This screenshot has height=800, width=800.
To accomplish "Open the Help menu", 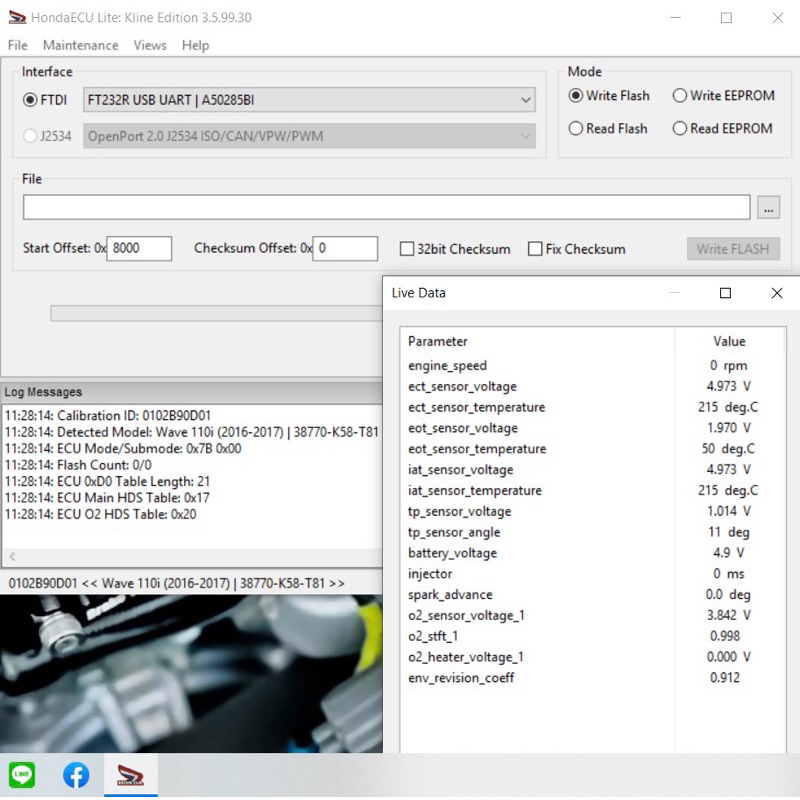I will tap(195, 45).
